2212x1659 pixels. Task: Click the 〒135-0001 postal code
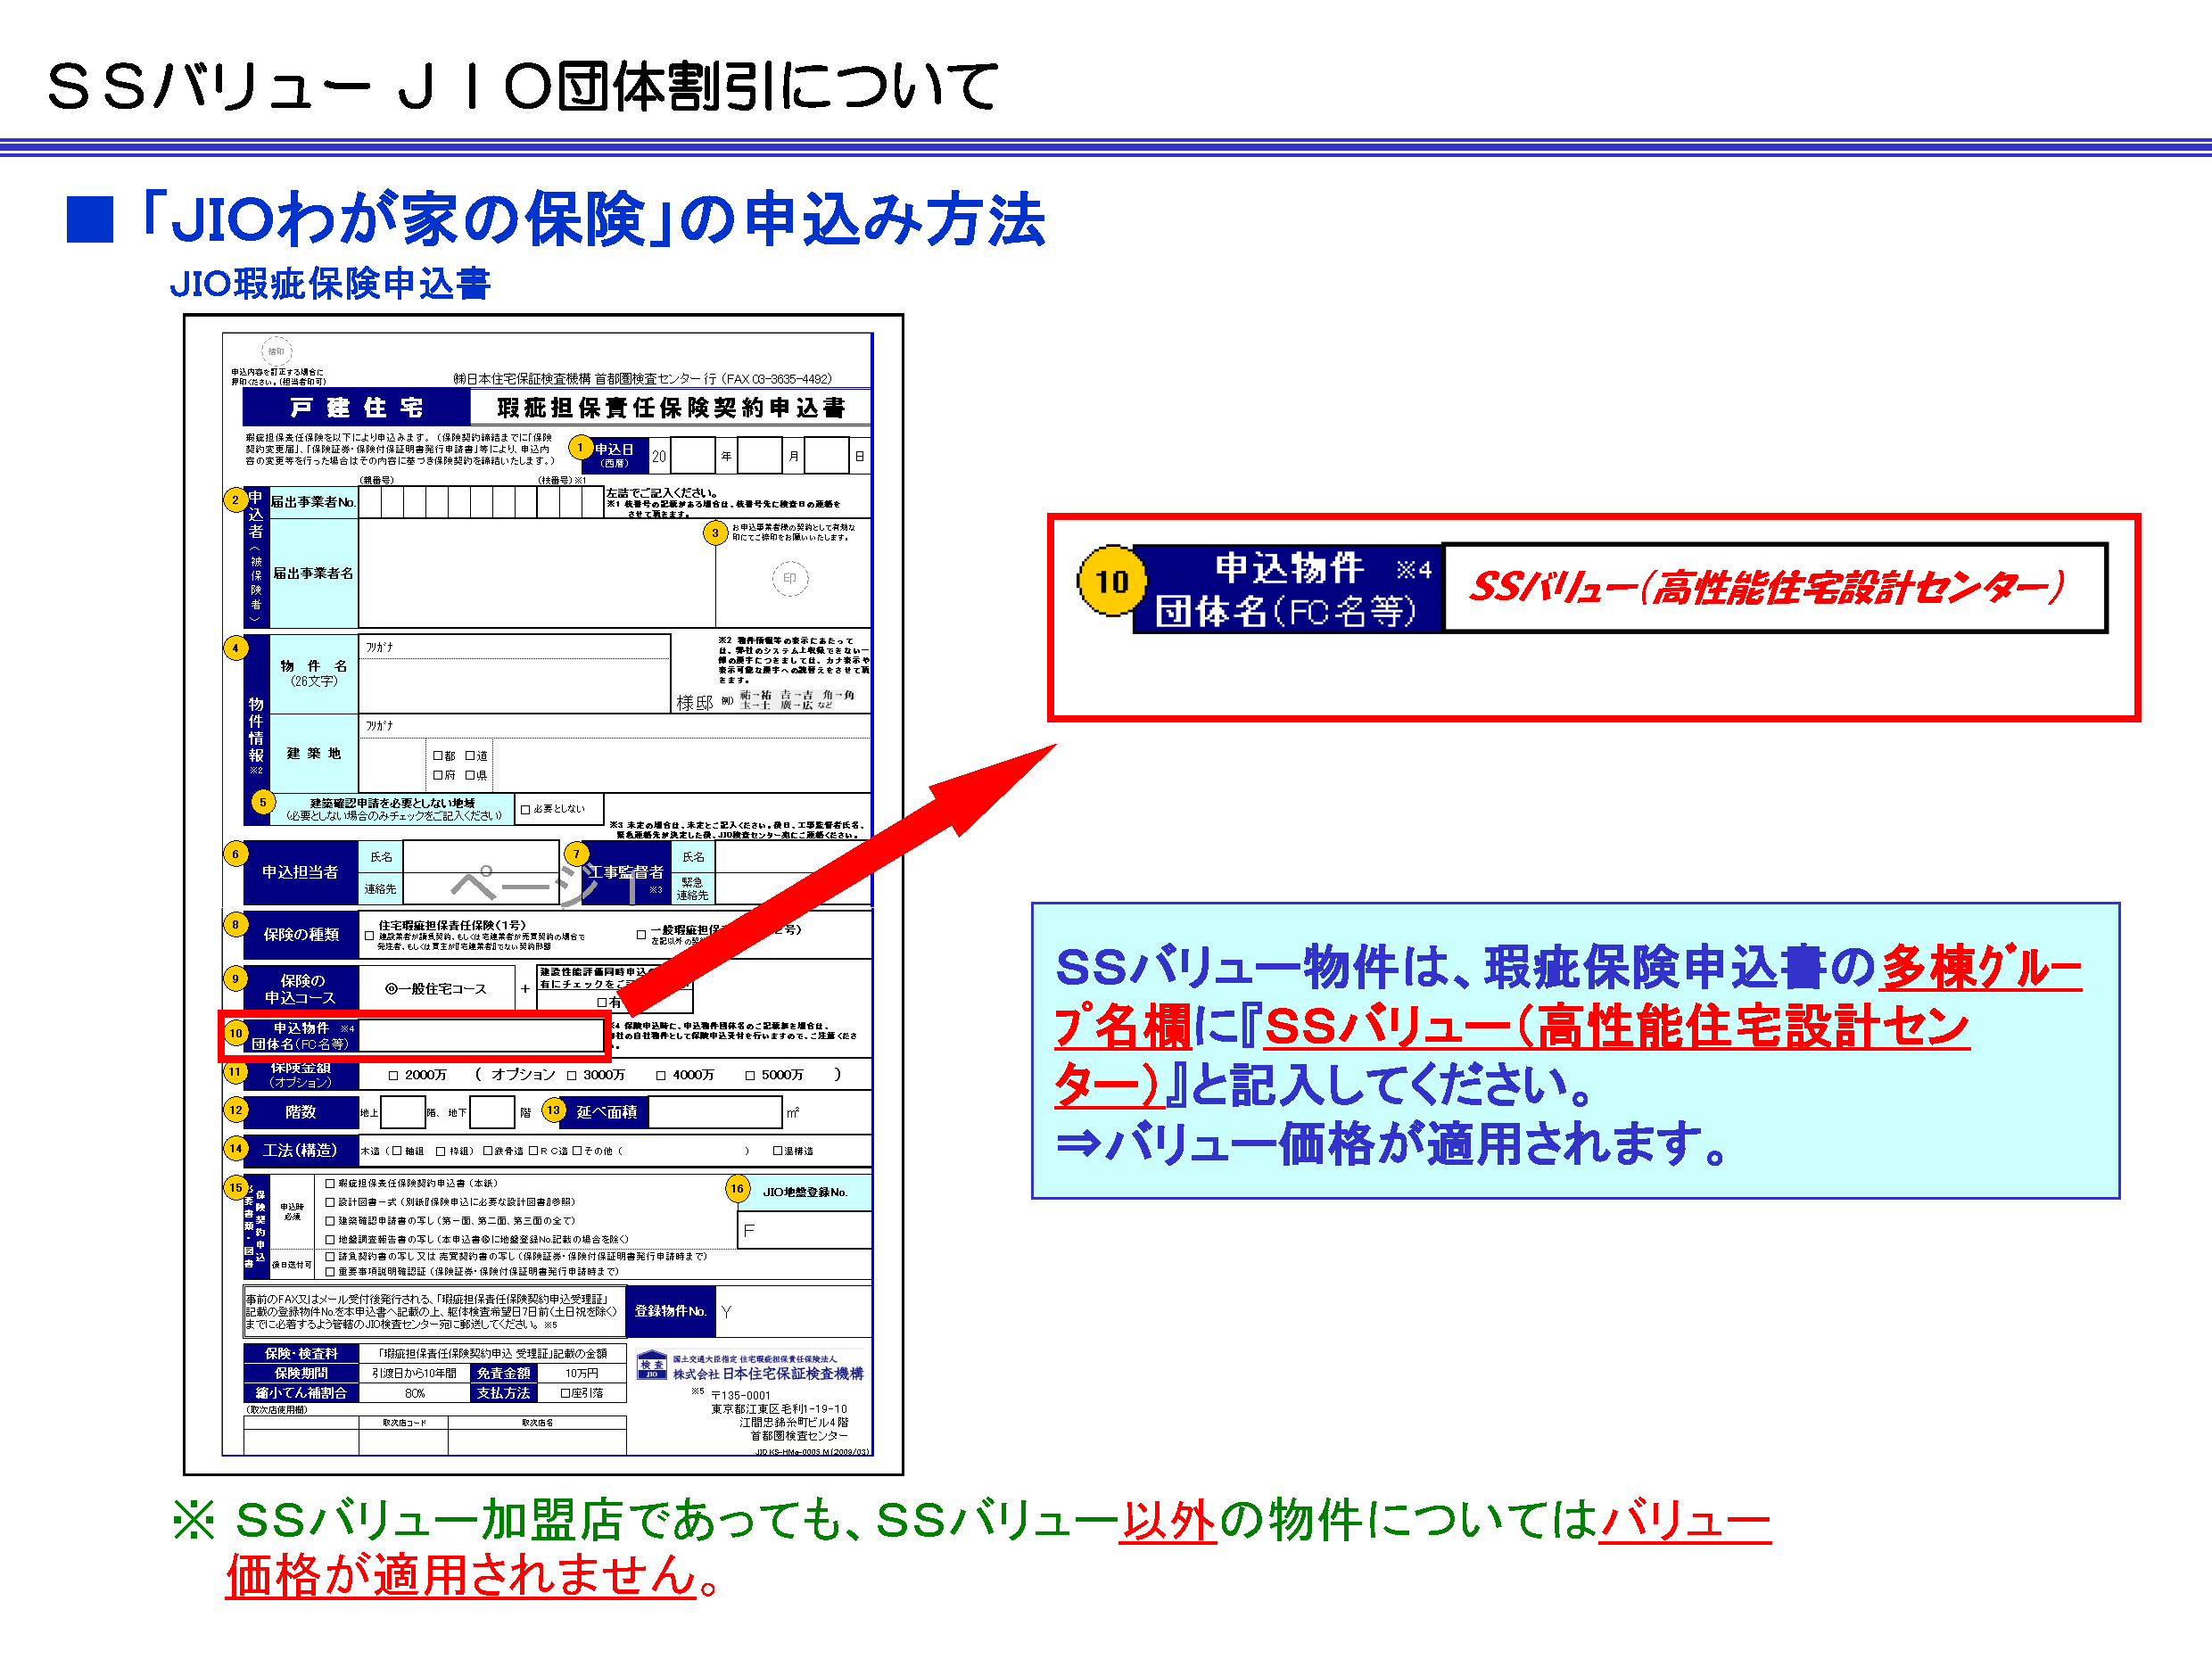(740, 1396)
